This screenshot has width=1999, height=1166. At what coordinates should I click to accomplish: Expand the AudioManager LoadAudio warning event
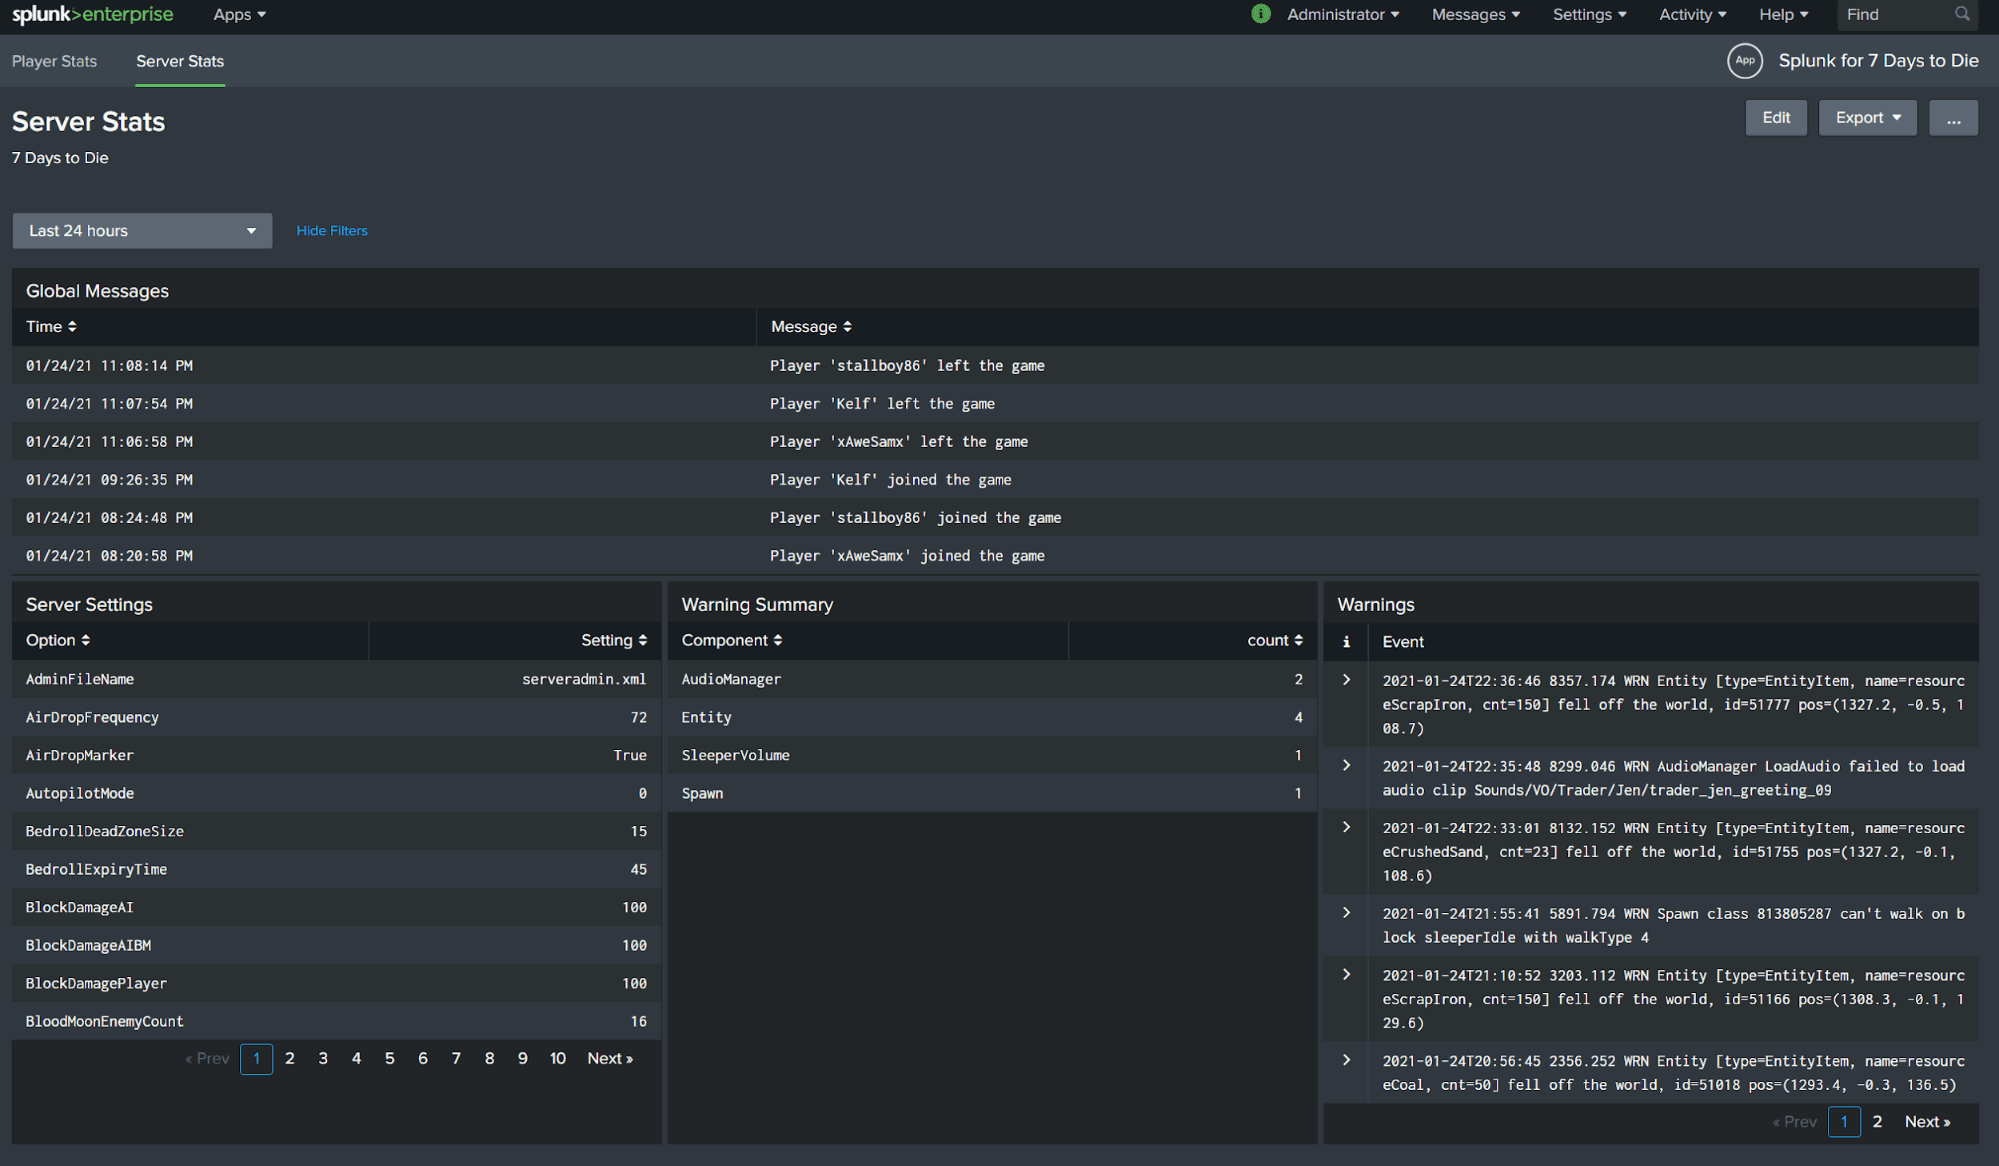(x=1346, y=766)
